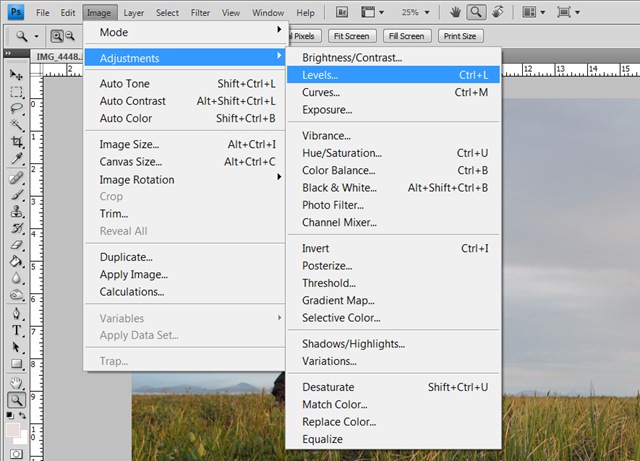Screen dimensions: 640x461
Task: Select the Blur tool
Action: point(16,278)
